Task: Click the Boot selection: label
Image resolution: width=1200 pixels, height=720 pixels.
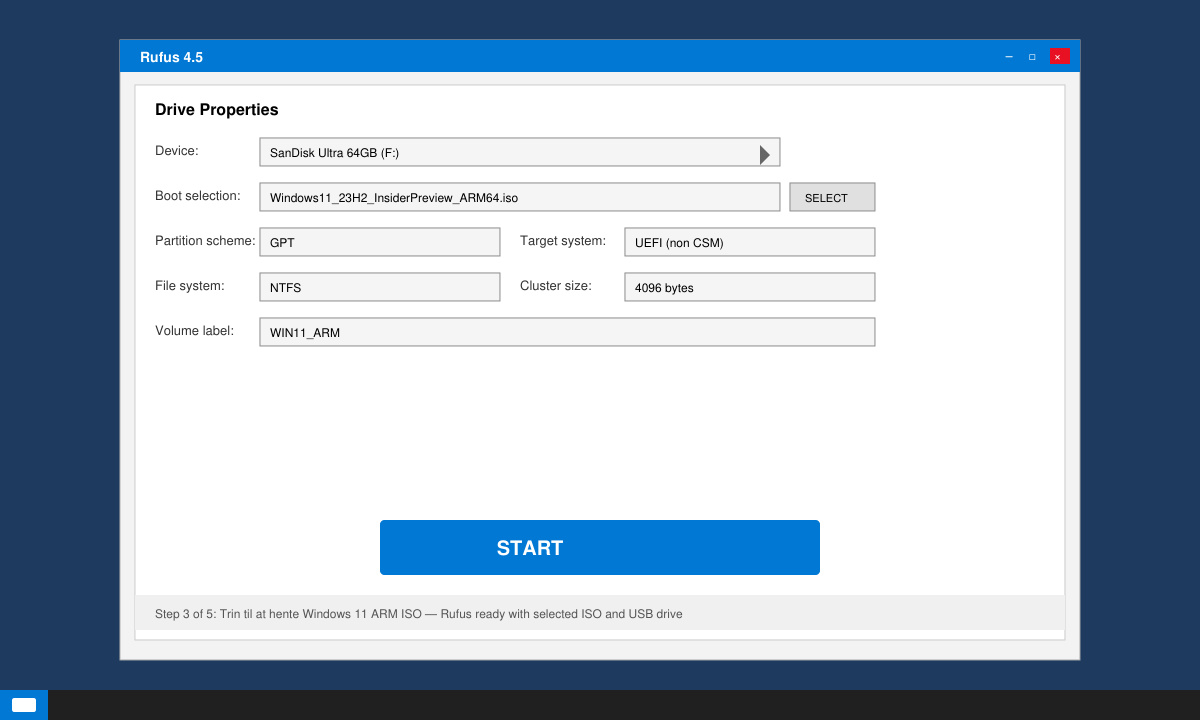Action: [x=198, y=196]
